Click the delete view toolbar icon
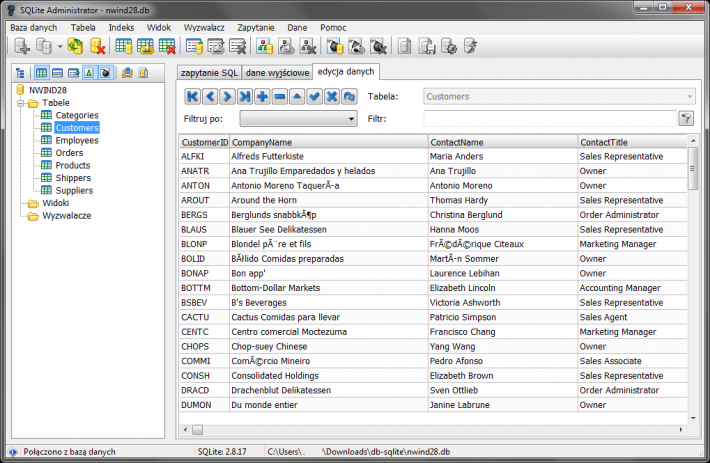Image resolution: width=710 pixels, height=463 pixels. pos(308,46)
